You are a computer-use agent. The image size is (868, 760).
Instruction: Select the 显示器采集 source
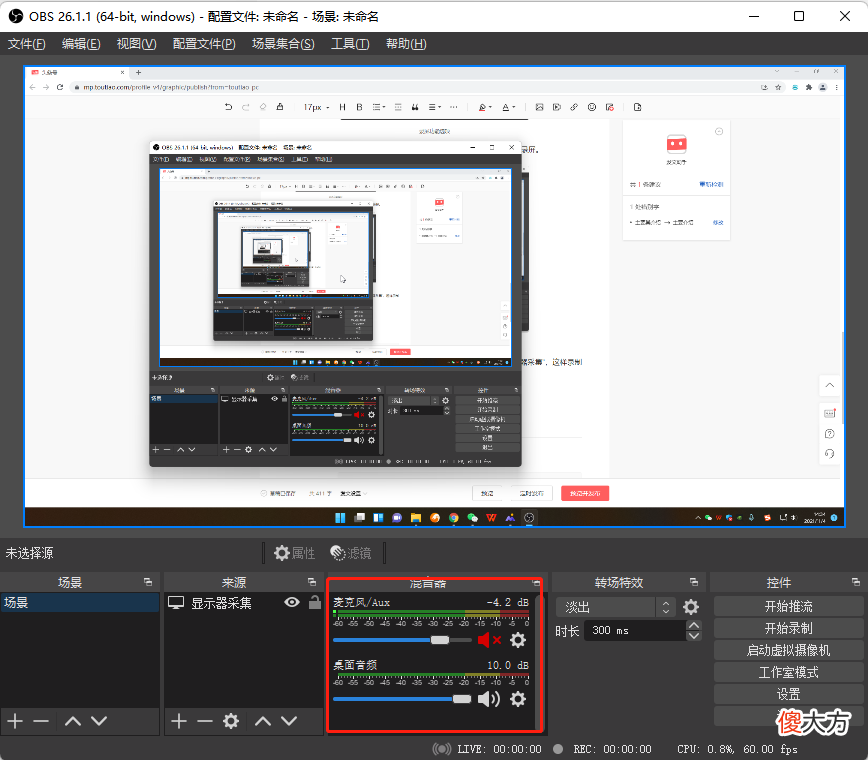(221, 603)
